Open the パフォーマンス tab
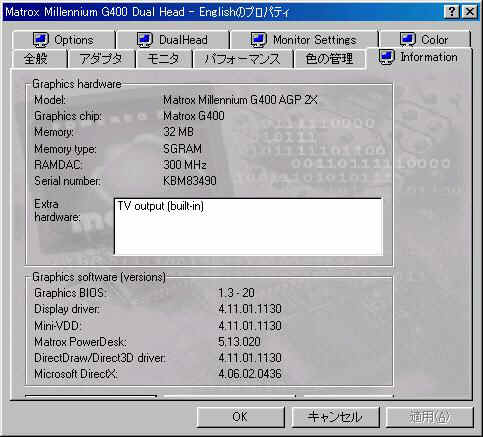This screenshot has height=437, width=483. (x=243, y=59)
